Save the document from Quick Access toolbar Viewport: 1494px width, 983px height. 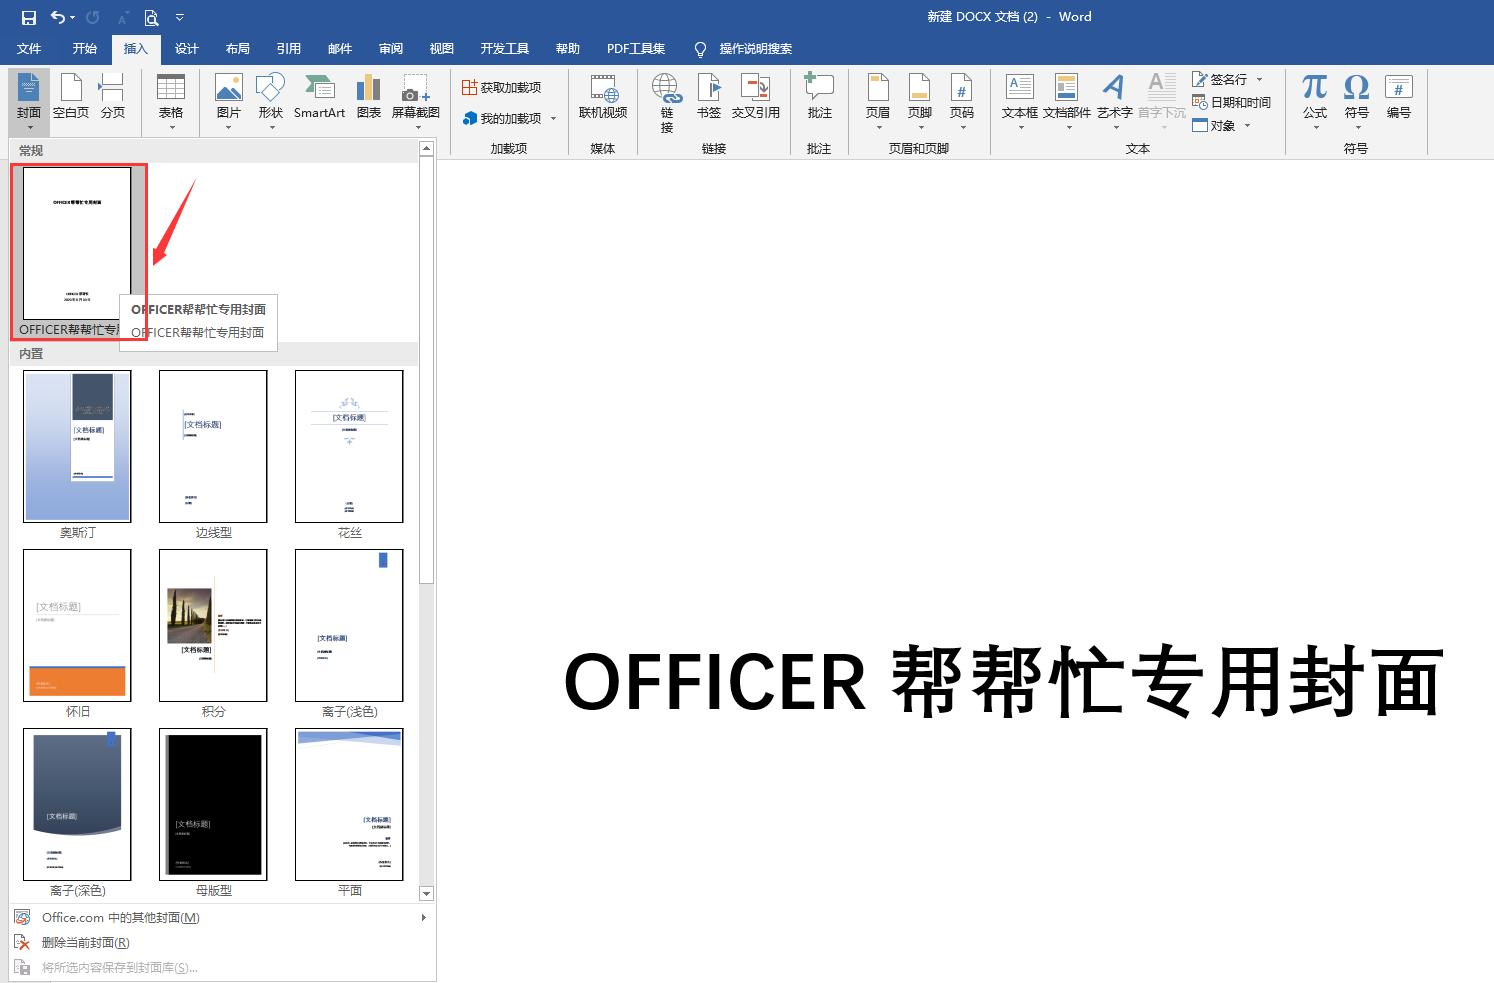click(x=28, y=16)
